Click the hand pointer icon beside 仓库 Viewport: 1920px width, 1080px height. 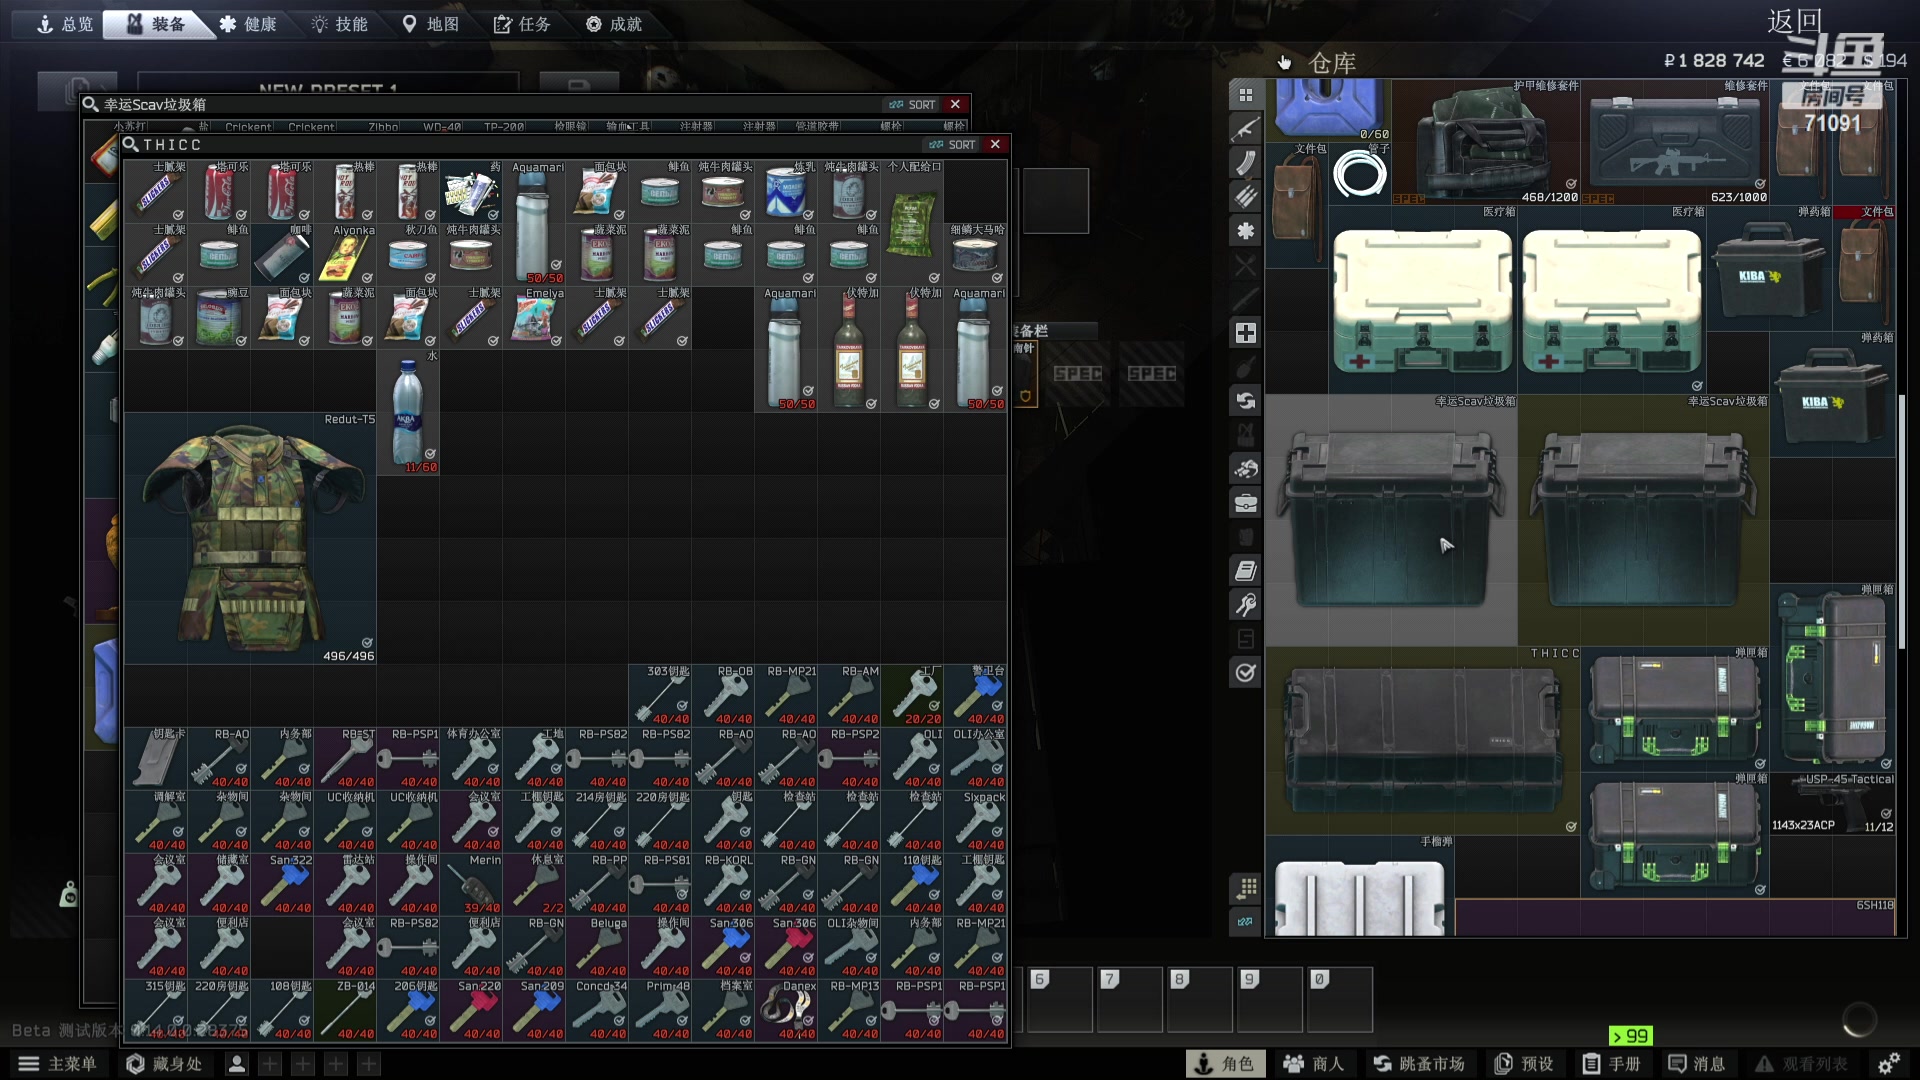click(1284, 63)
